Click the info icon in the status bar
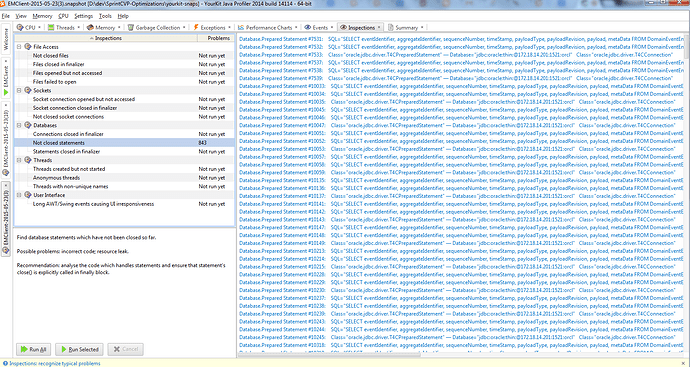The image size is (690, 367). [x=5, y=363]
